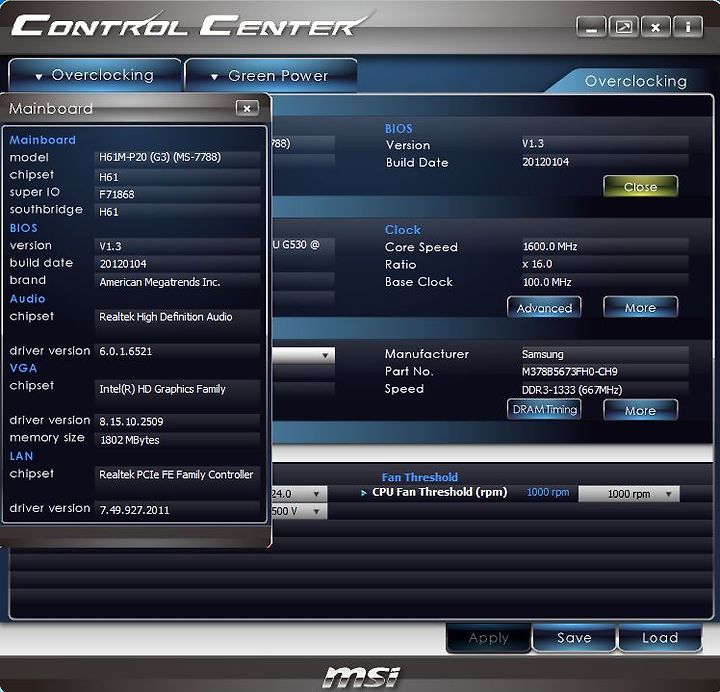The width and height of the screenshot is (720, 692).
Task: Open Advanced clock settings
Action: 544,307
